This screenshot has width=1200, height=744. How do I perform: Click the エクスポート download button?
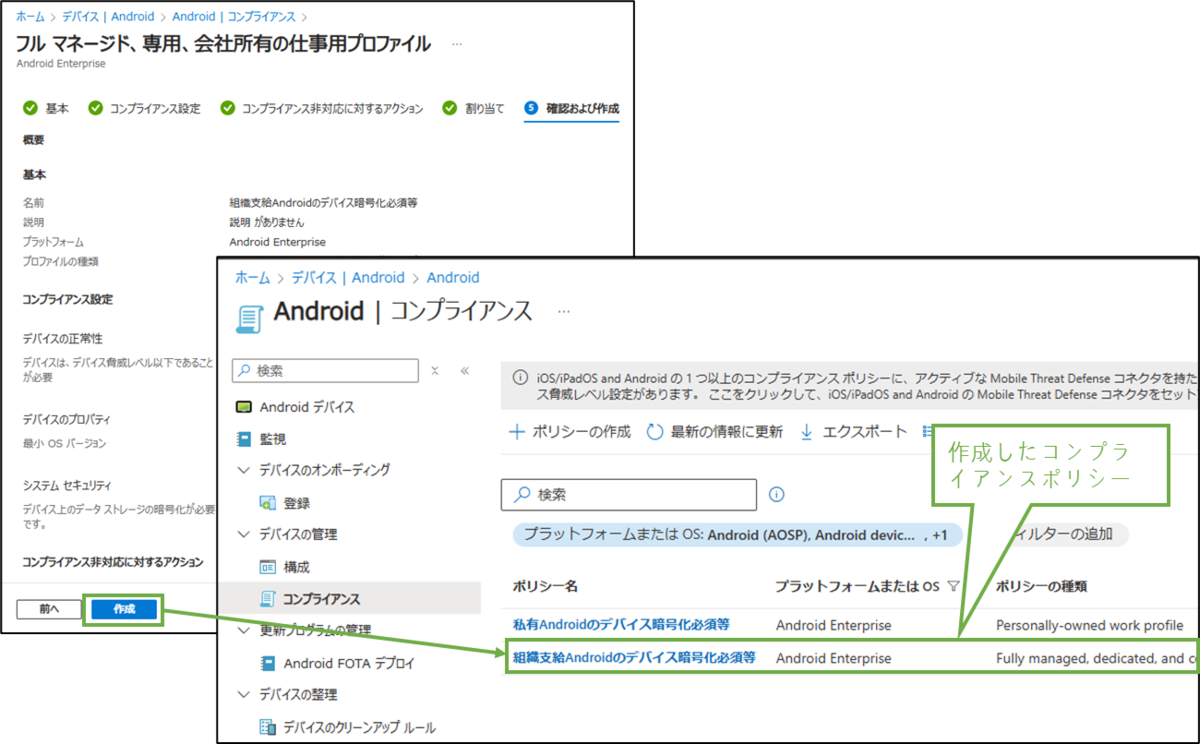(x=853, y=432)
